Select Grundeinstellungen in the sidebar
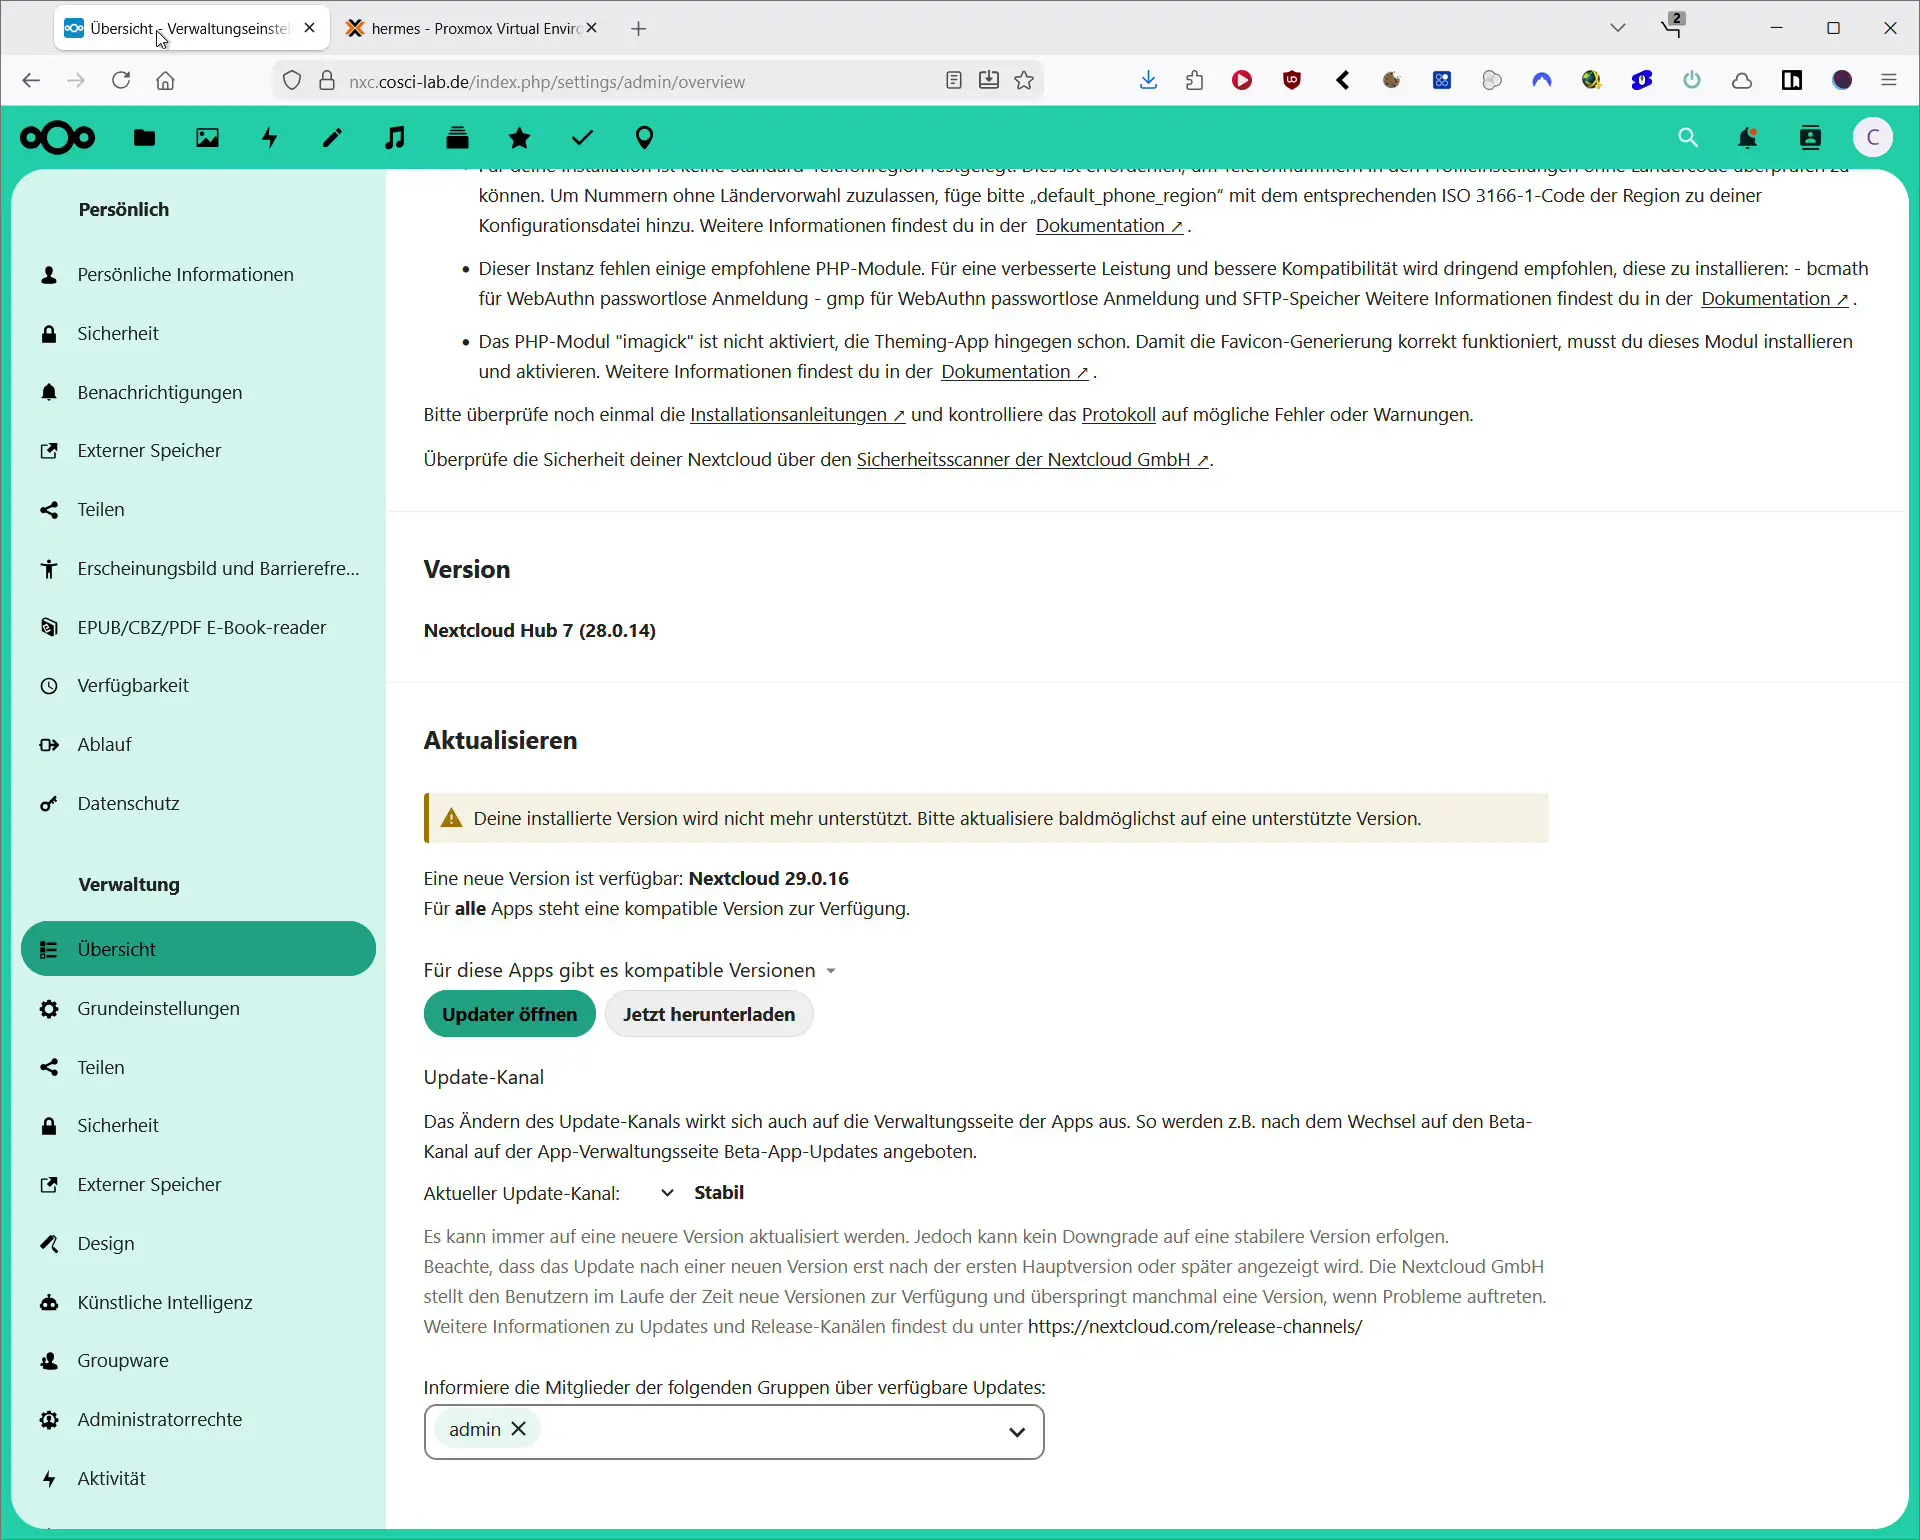Viewport: 1920px width, 1540px height. pyautogui.click(x=157, y=1008)
